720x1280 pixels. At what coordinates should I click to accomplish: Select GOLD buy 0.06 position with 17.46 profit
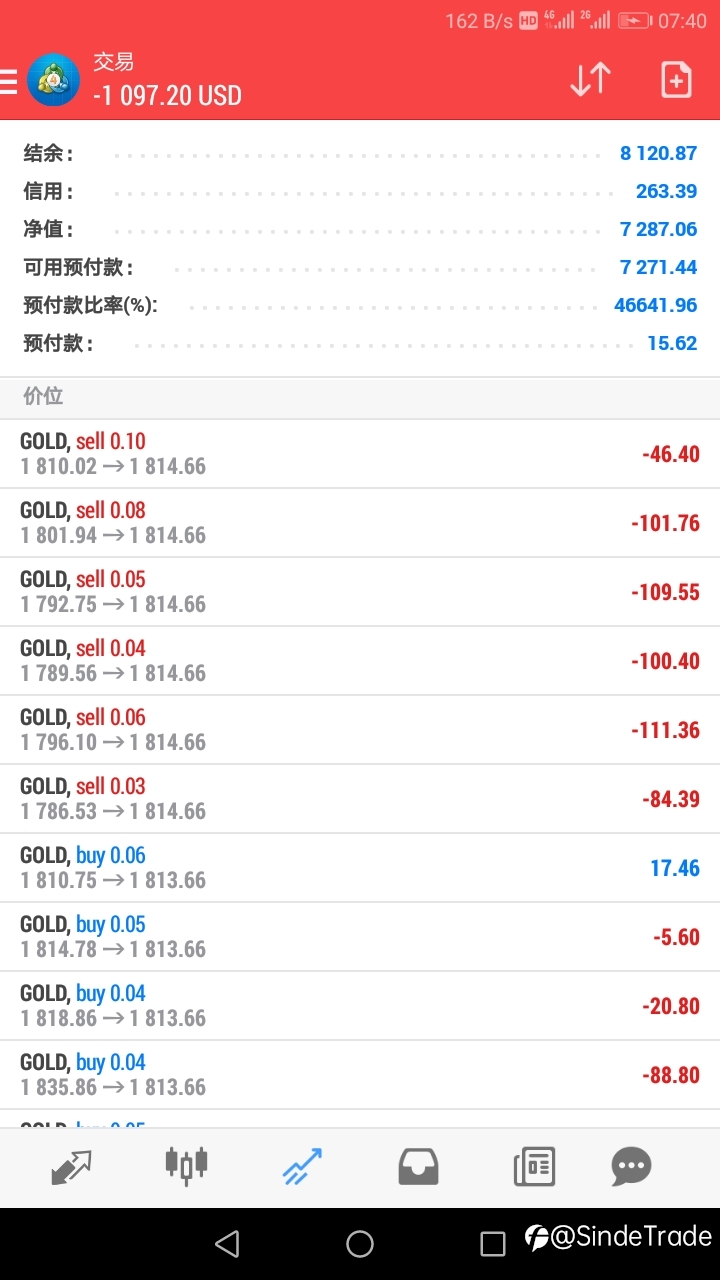coord(360,868)
